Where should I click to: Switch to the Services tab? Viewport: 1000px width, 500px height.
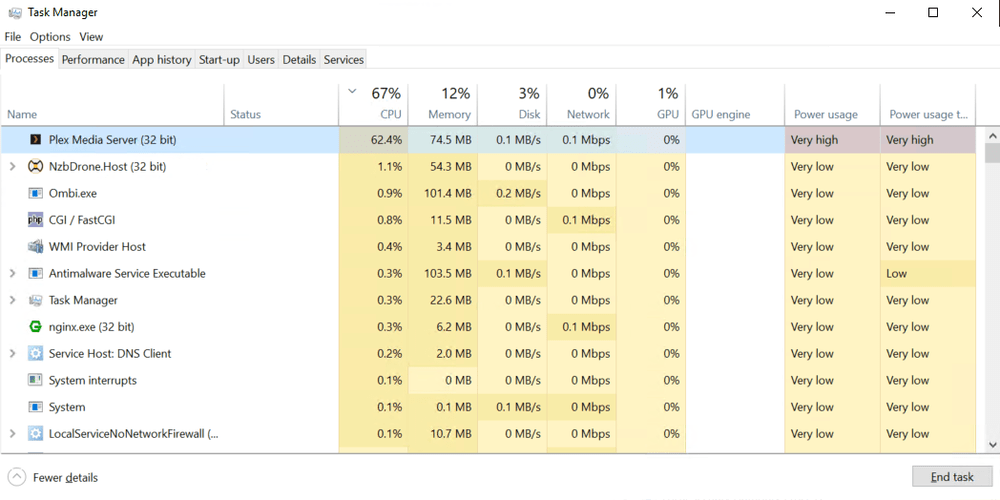tap(344, 59)
